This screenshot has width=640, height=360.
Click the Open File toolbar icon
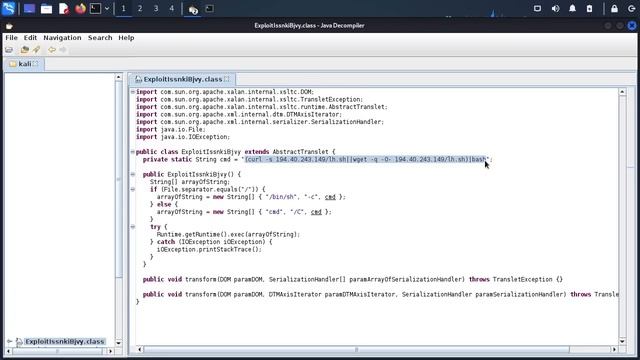coord(9,50)
